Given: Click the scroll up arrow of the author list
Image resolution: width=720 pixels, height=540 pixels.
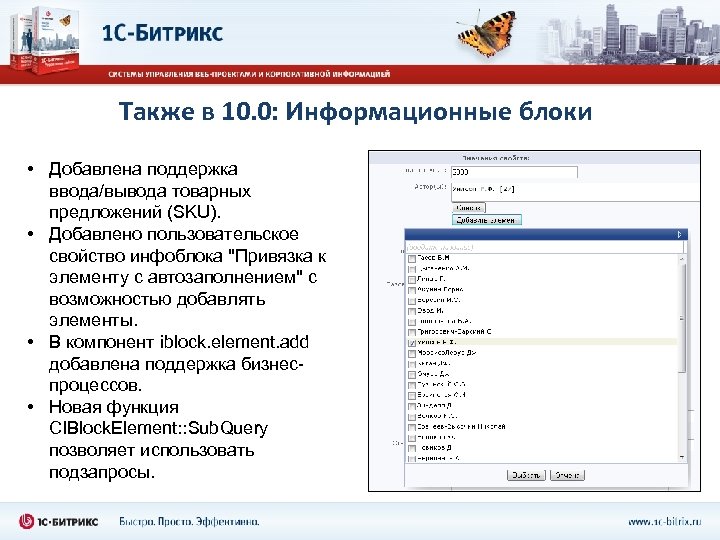Looking at the screenshot, I should [682, 259].
